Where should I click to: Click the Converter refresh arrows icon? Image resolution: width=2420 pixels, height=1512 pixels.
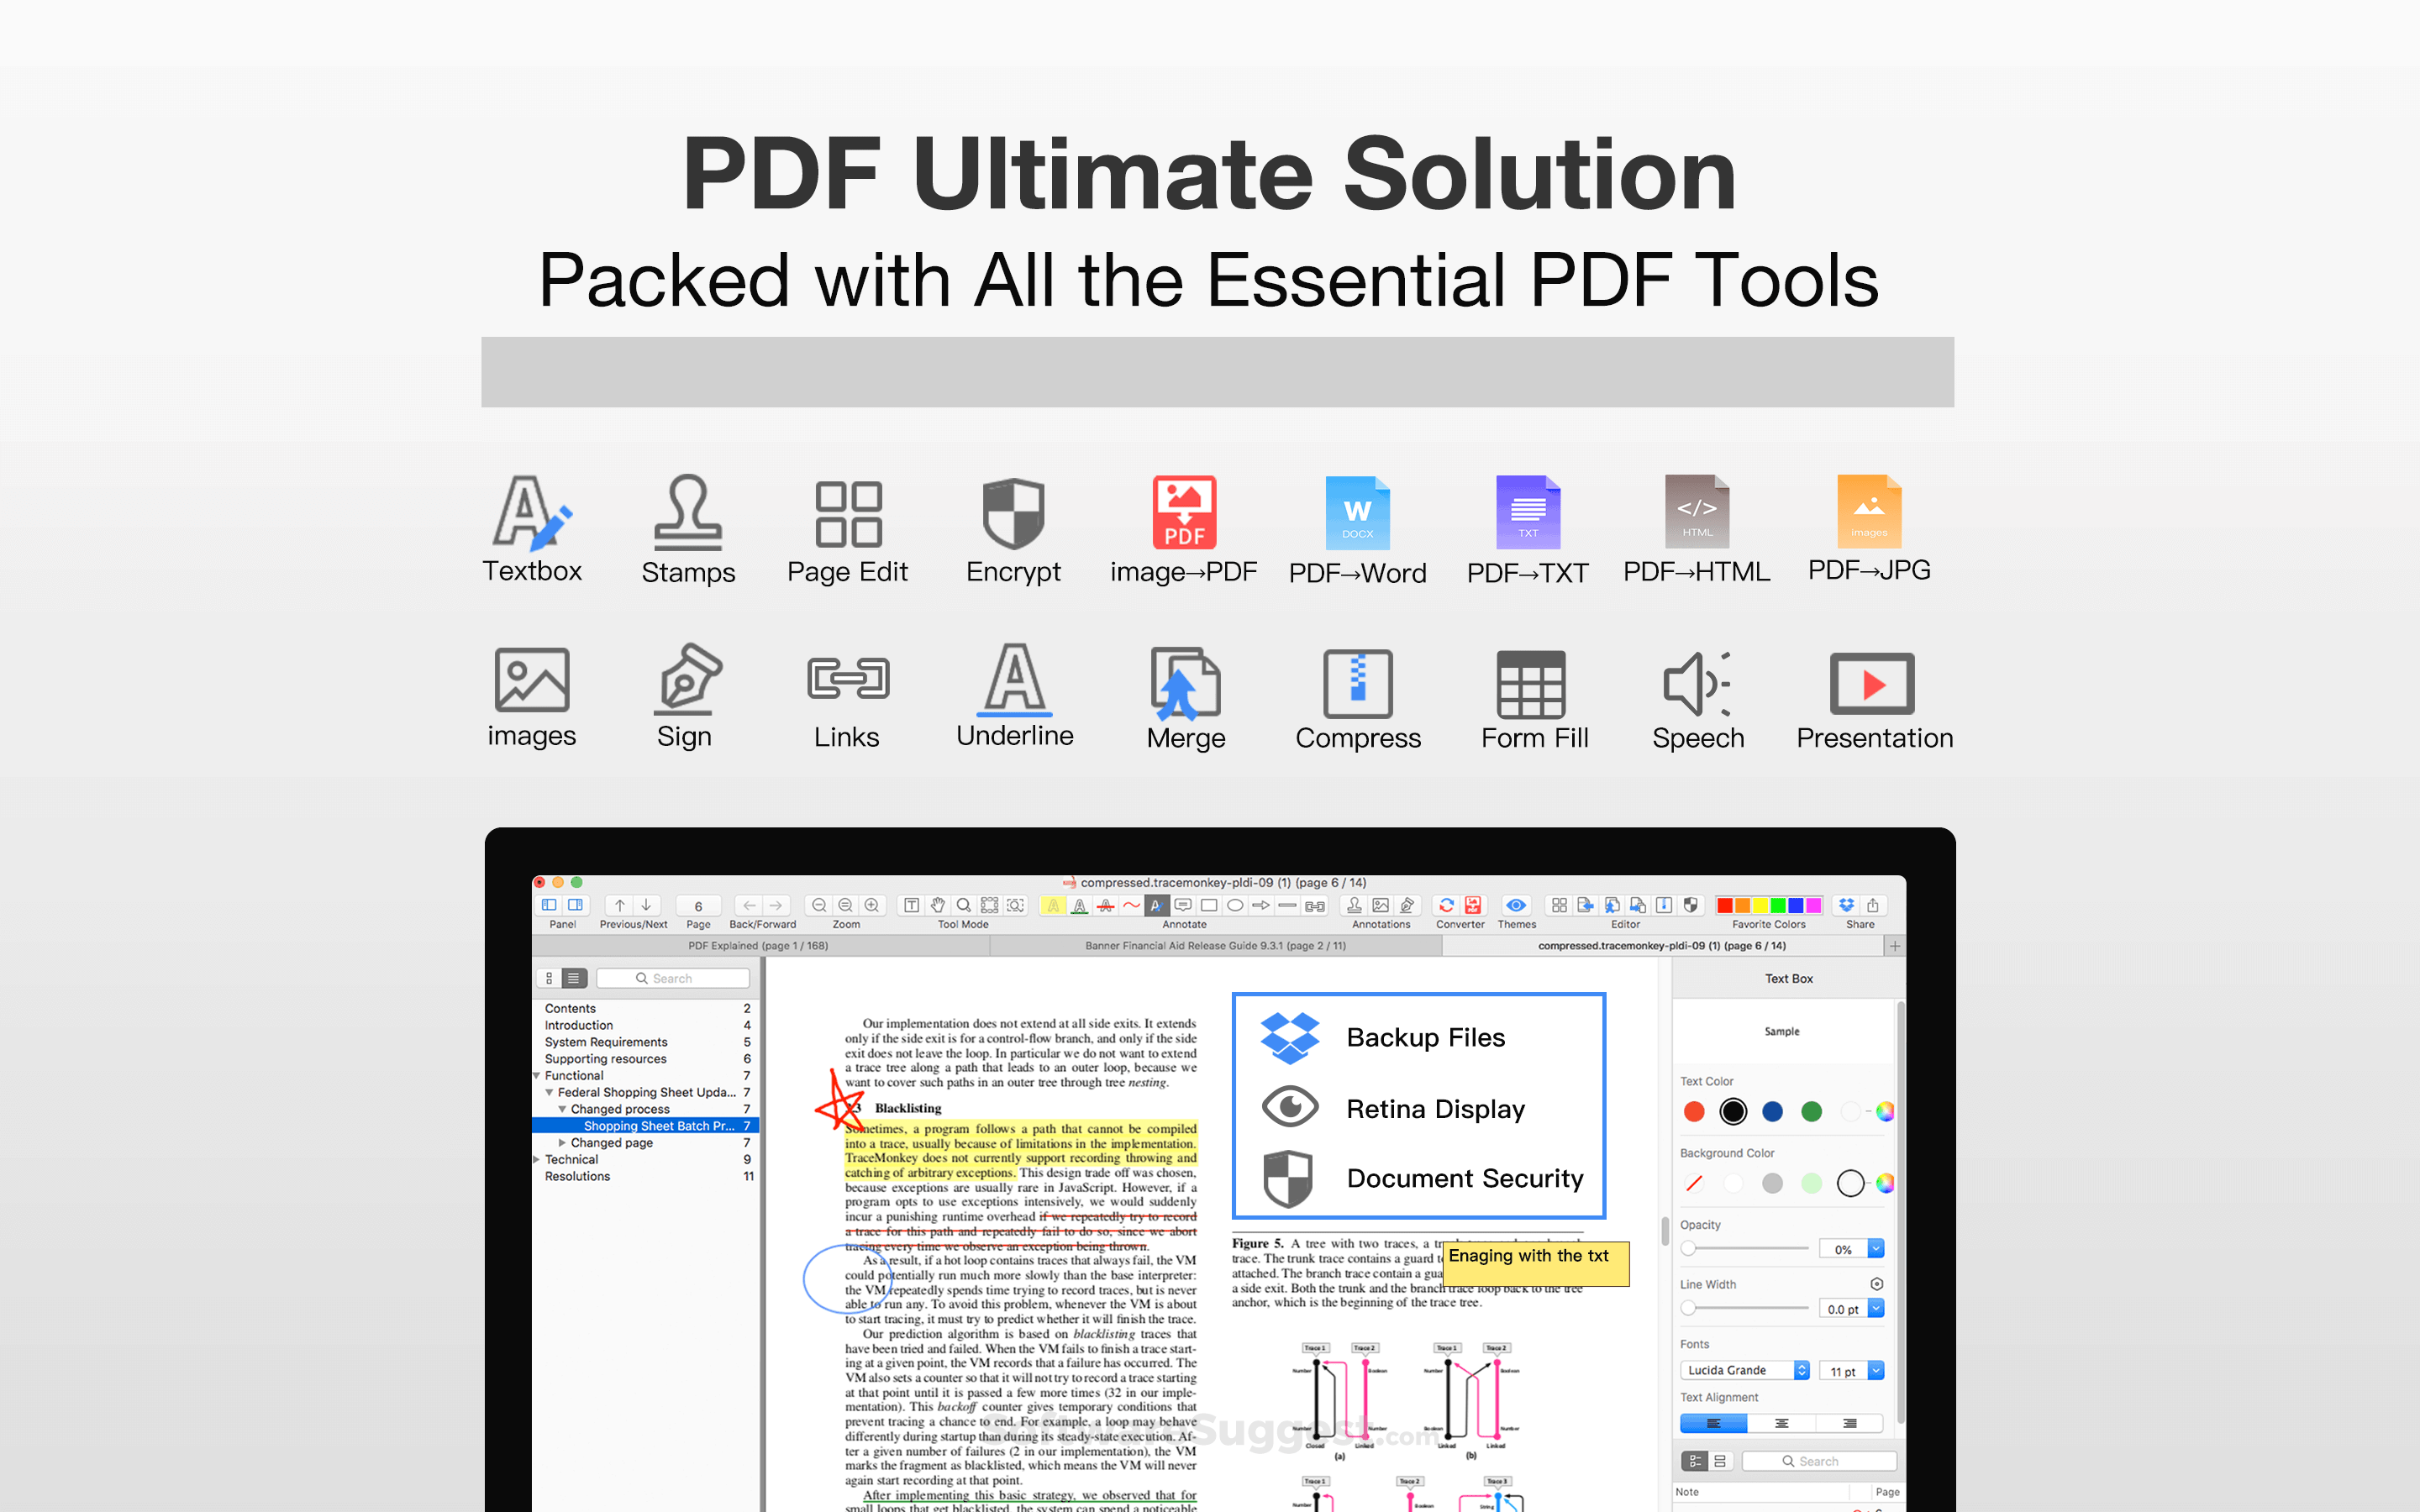1446,905
